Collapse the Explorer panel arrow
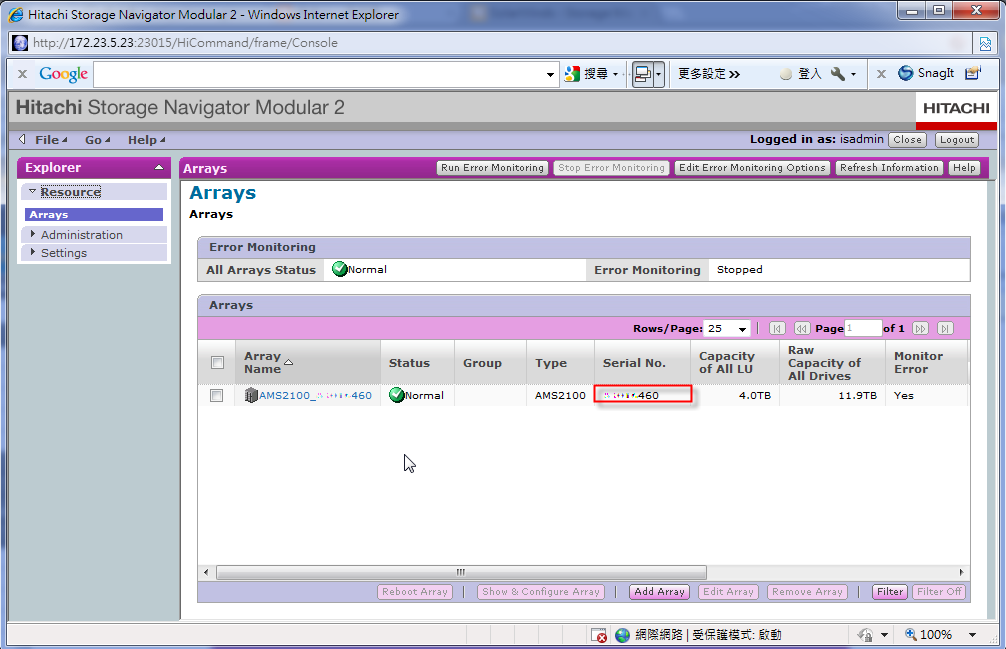The height and width of the screenshot is (649, 1006). pyautogui.click(x=158, y=167)
